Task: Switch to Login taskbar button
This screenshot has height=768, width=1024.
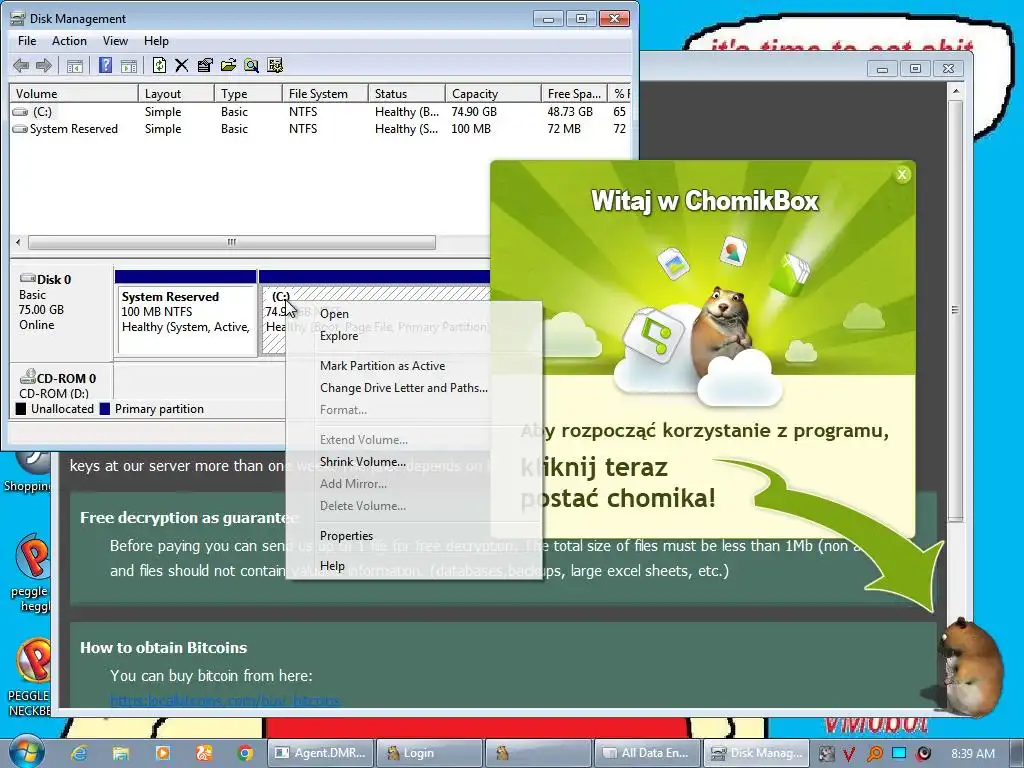Action: coord(430,753)
